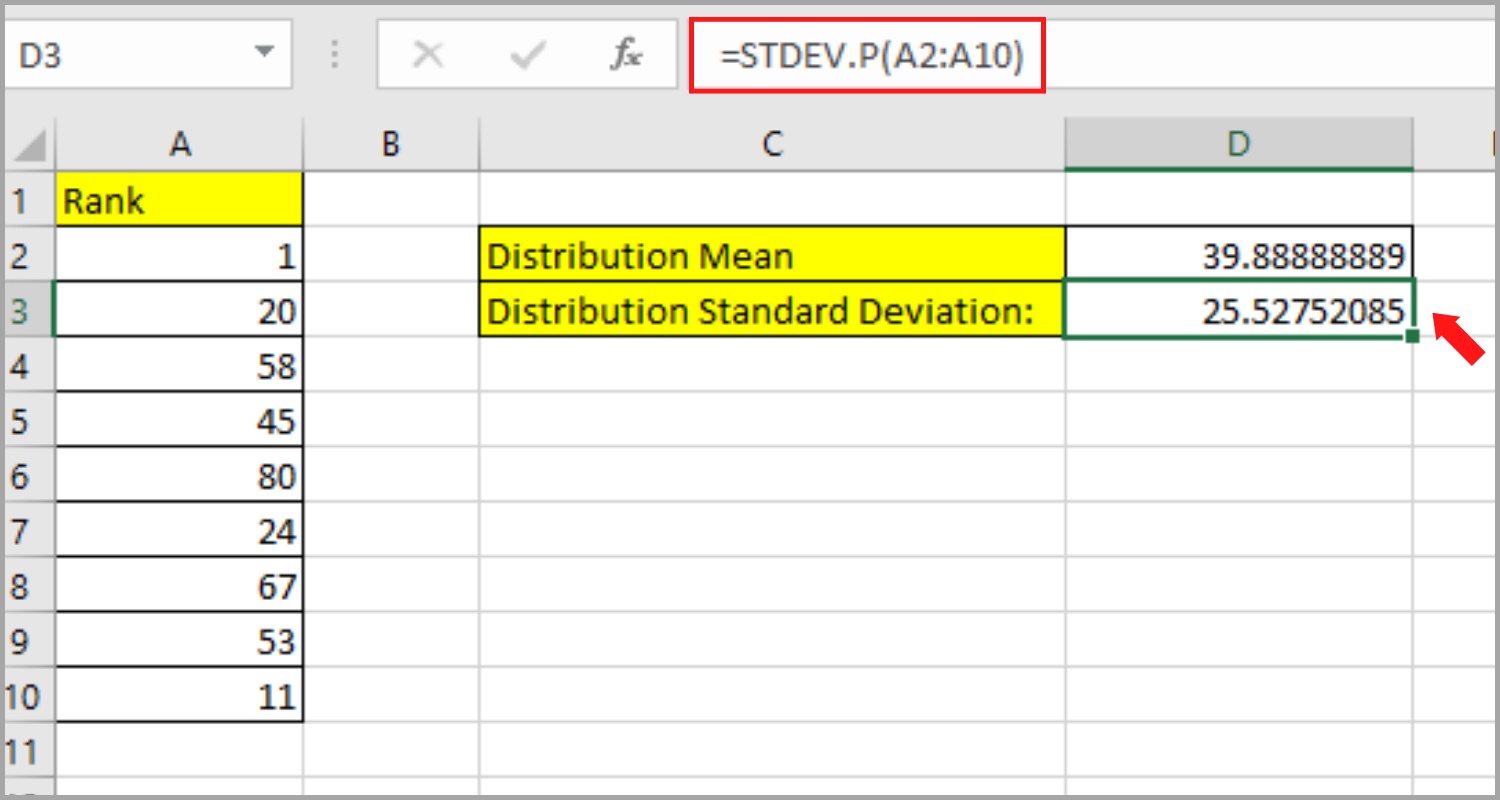Viewport: 1500px width, 800px height.
Task: Click the cell showing 25.52752085
Action: point(1238,310)
